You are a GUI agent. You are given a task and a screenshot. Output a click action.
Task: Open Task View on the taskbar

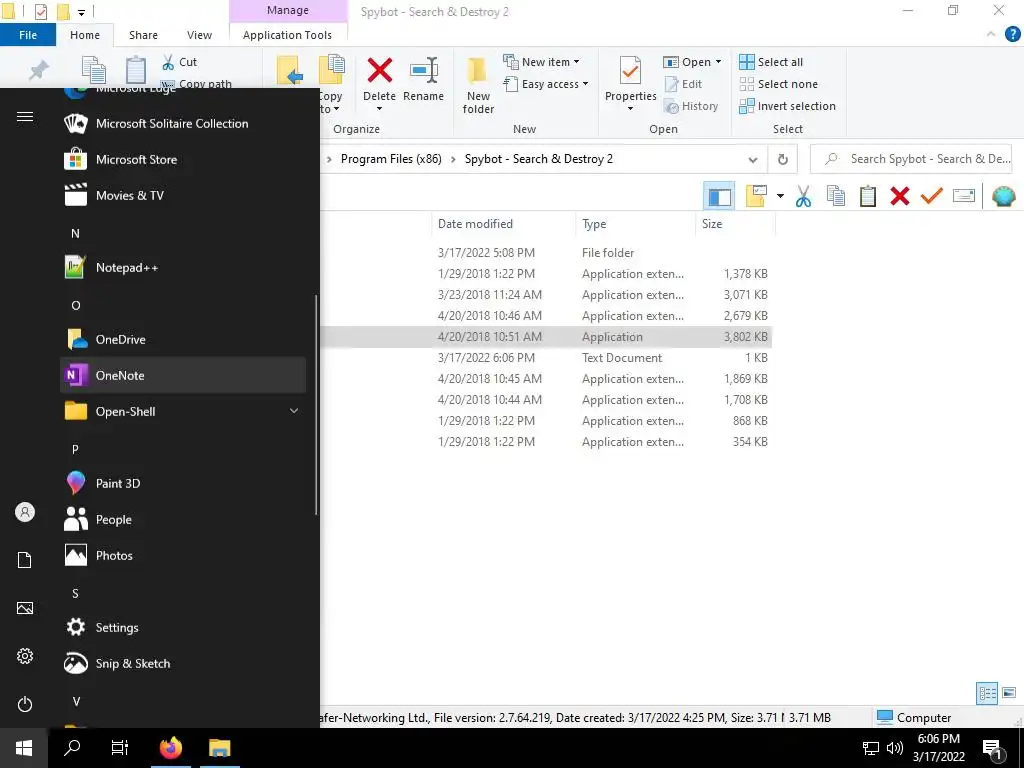coord(120,748)
